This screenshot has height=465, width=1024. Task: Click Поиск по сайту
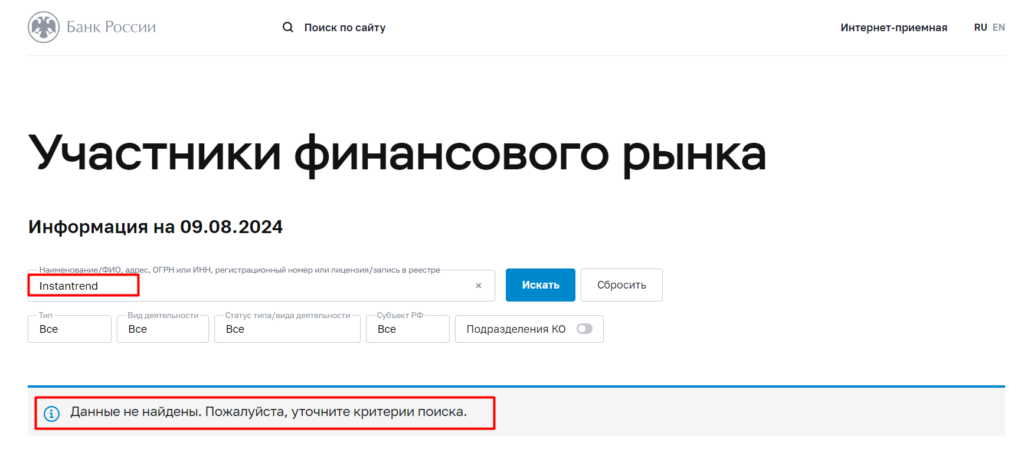pos(345,27)
